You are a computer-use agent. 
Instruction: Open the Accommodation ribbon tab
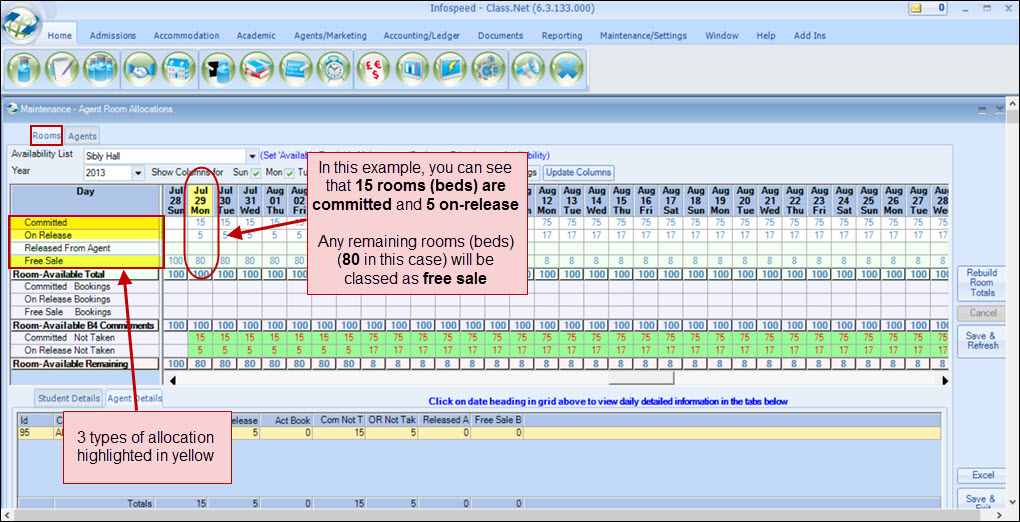point(186,36)
